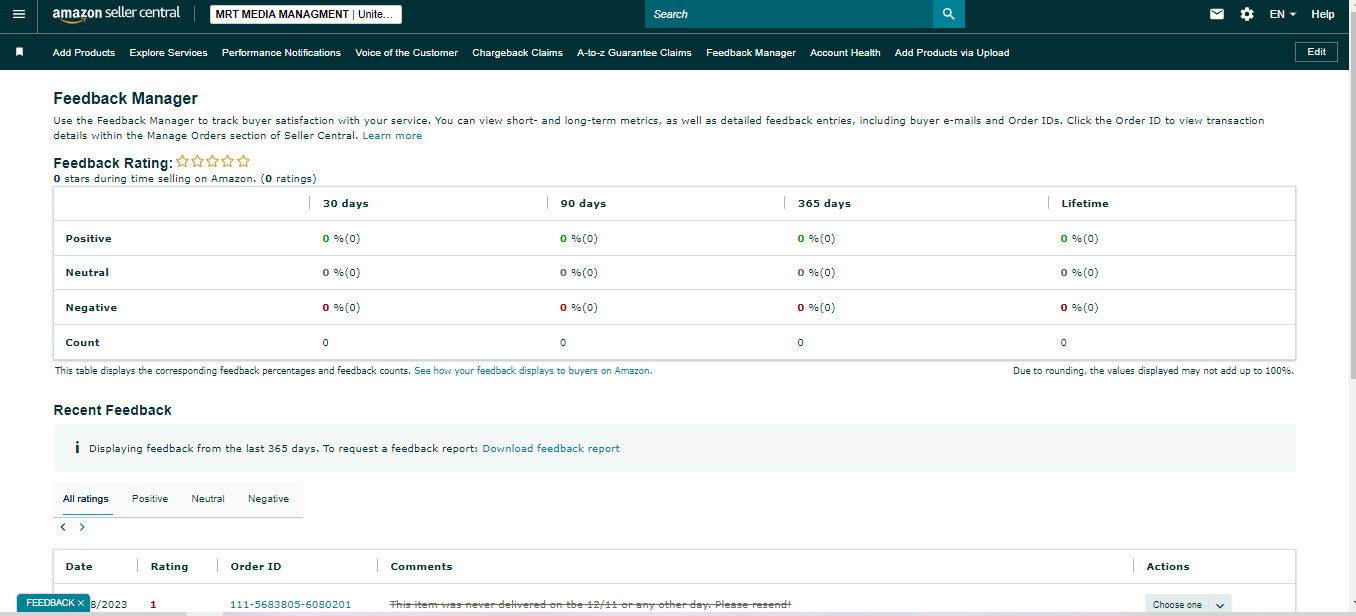Click the Comments column header

[x=421, y=566]
